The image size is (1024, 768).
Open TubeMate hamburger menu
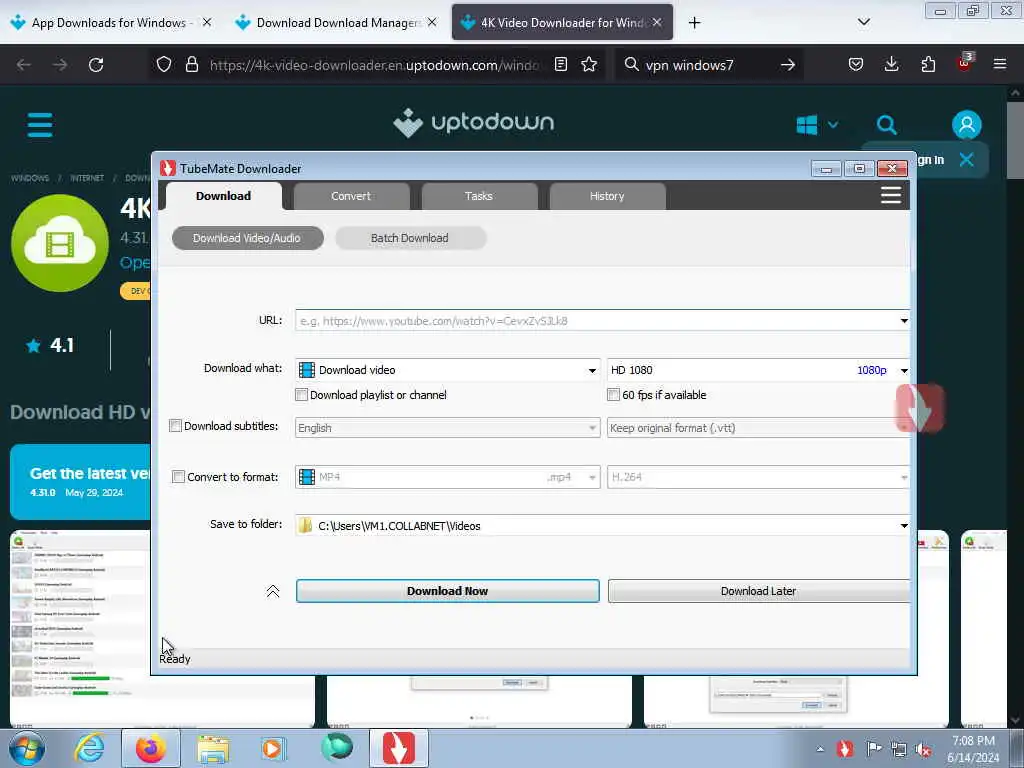891,195
